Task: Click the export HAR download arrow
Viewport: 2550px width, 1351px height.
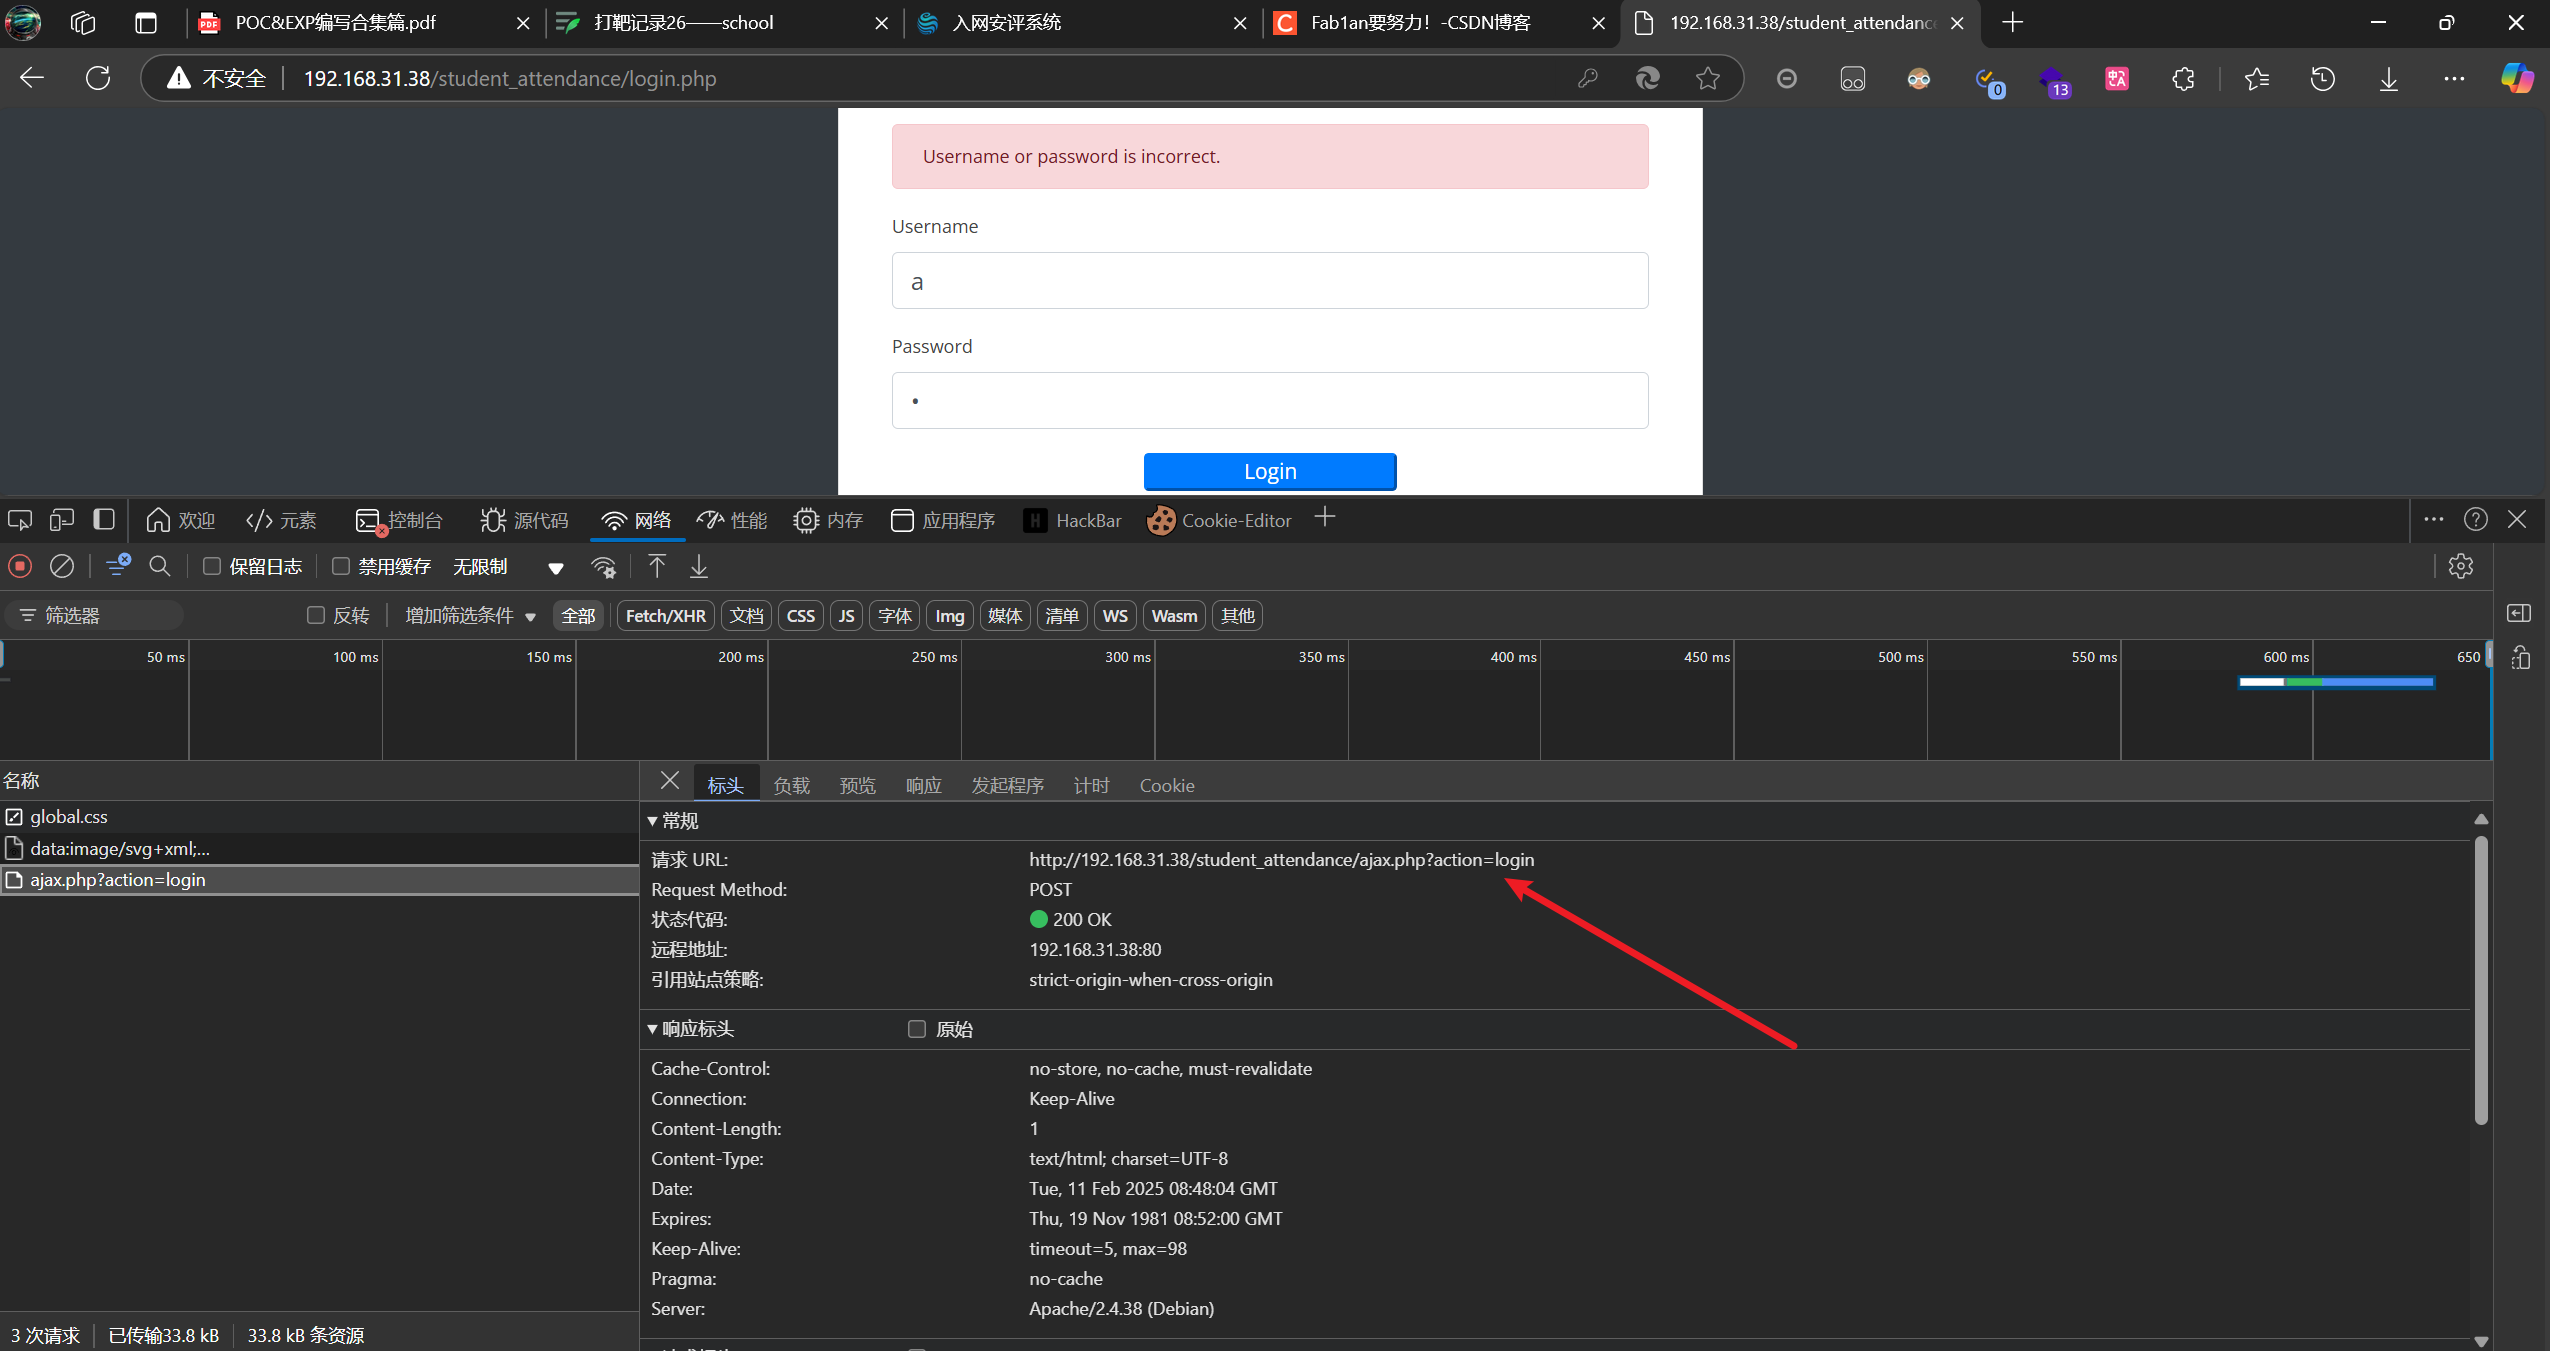Action: (699, 566)
